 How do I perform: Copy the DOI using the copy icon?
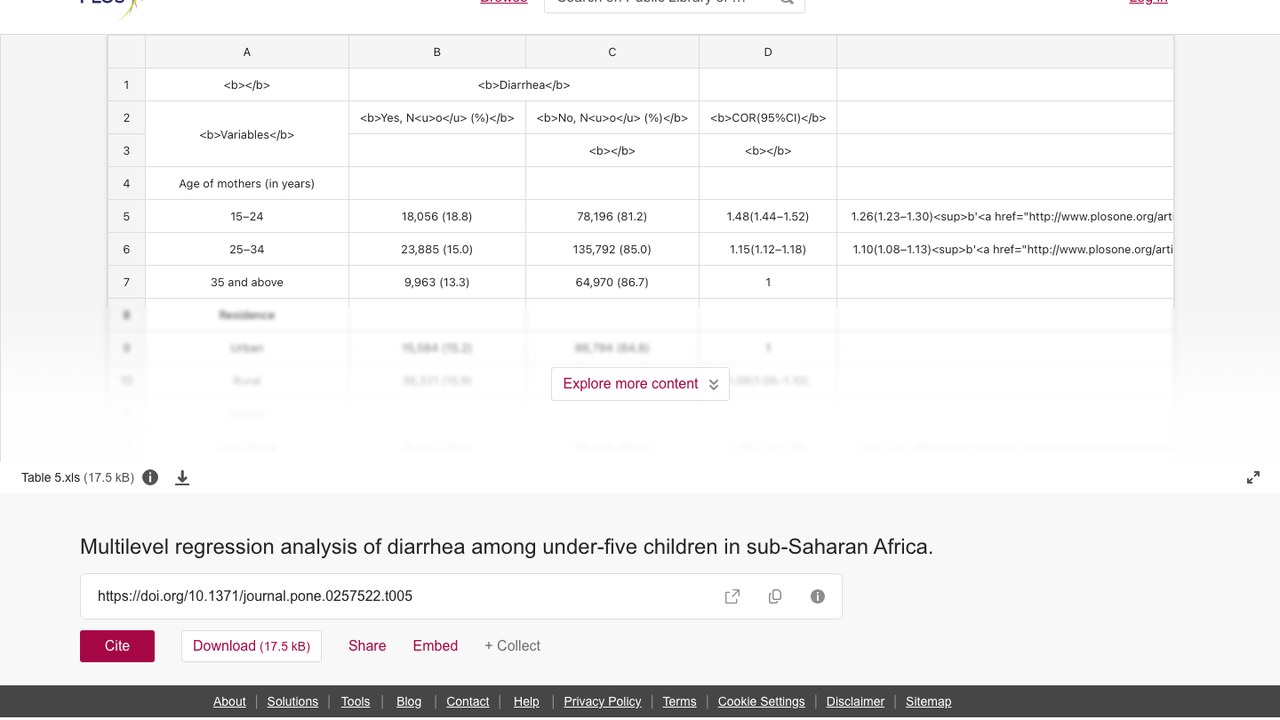775,596
